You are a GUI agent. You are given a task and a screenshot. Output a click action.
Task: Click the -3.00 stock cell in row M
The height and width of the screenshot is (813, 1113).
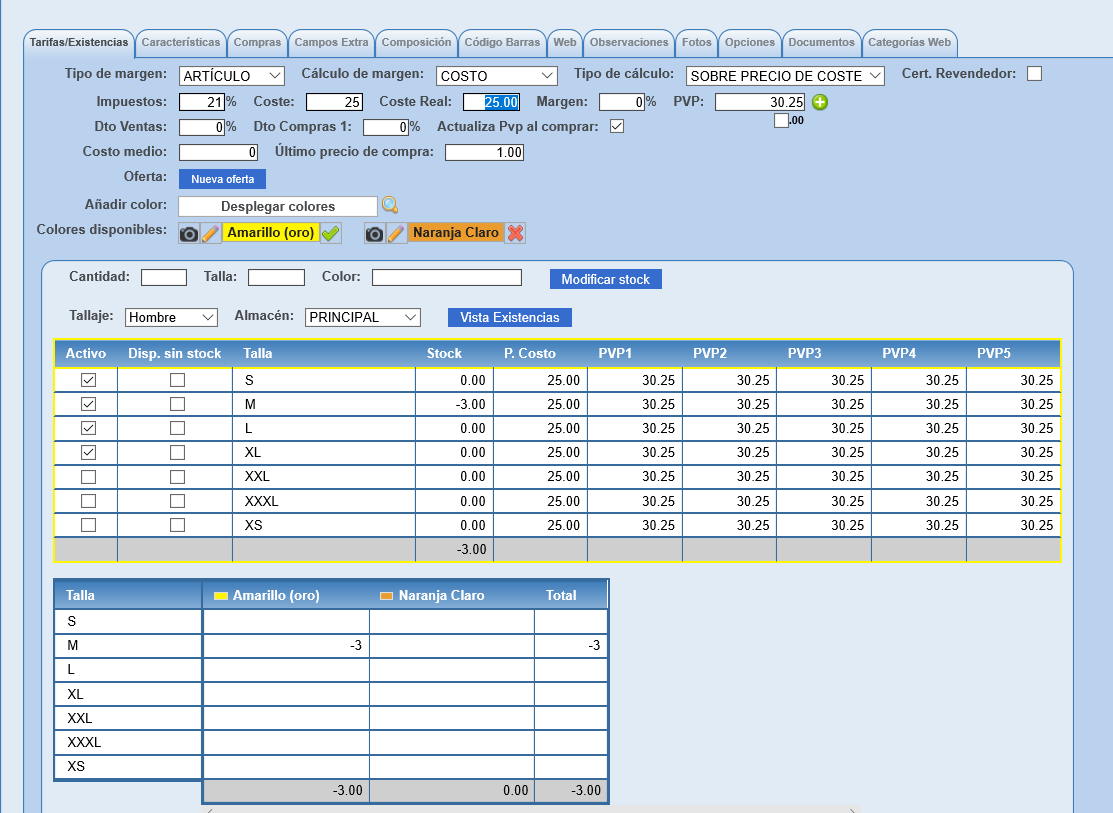(x=455, y=404)
